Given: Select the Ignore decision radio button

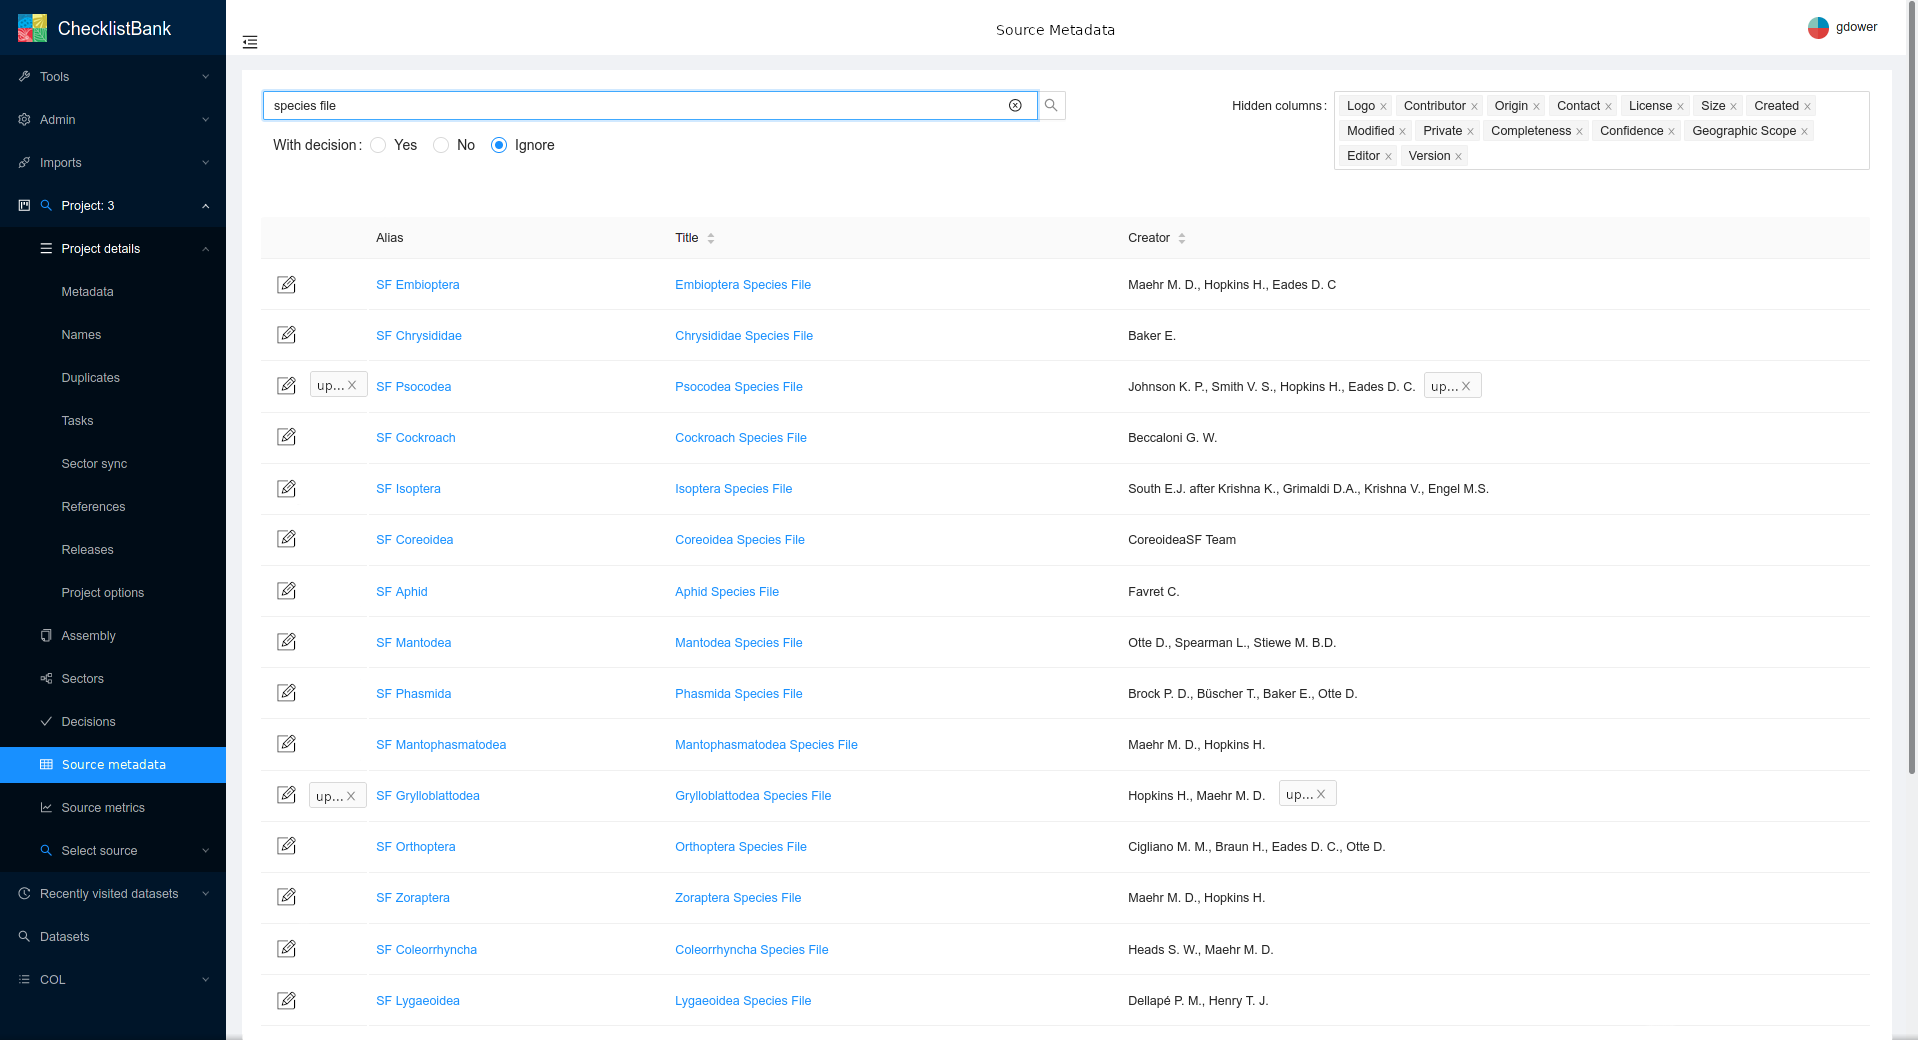Looking at the screenshot, I should point(498,145).
